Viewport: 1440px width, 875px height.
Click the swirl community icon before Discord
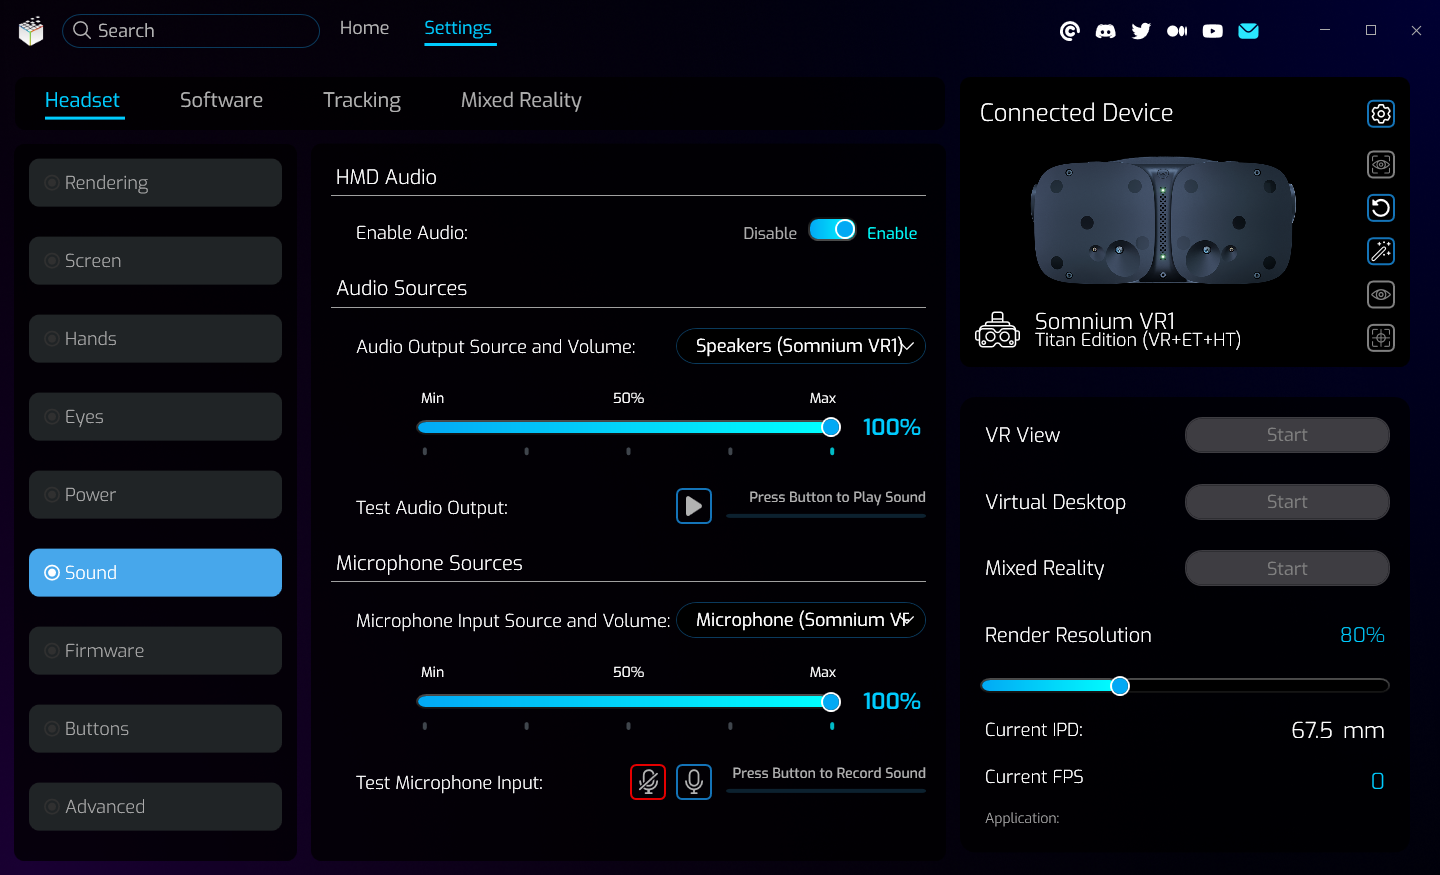click(x=1070, y=31)
